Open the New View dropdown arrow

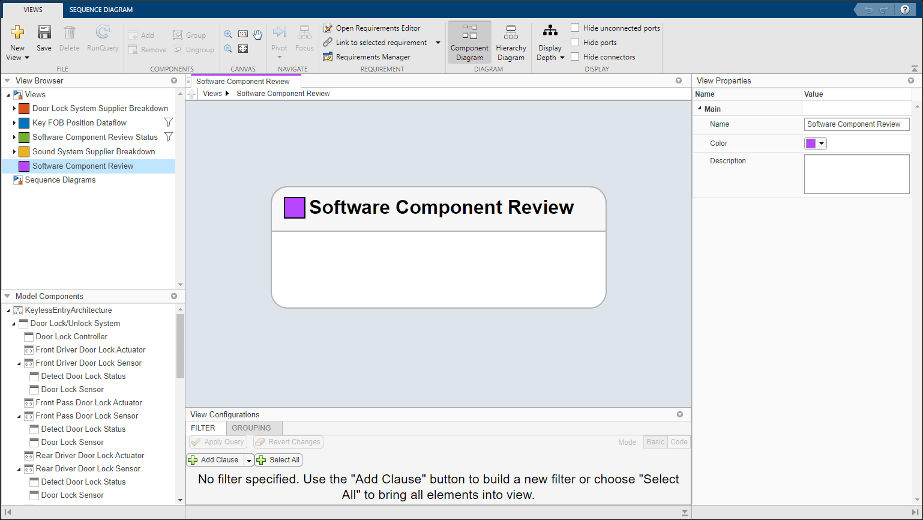[26, 58]
